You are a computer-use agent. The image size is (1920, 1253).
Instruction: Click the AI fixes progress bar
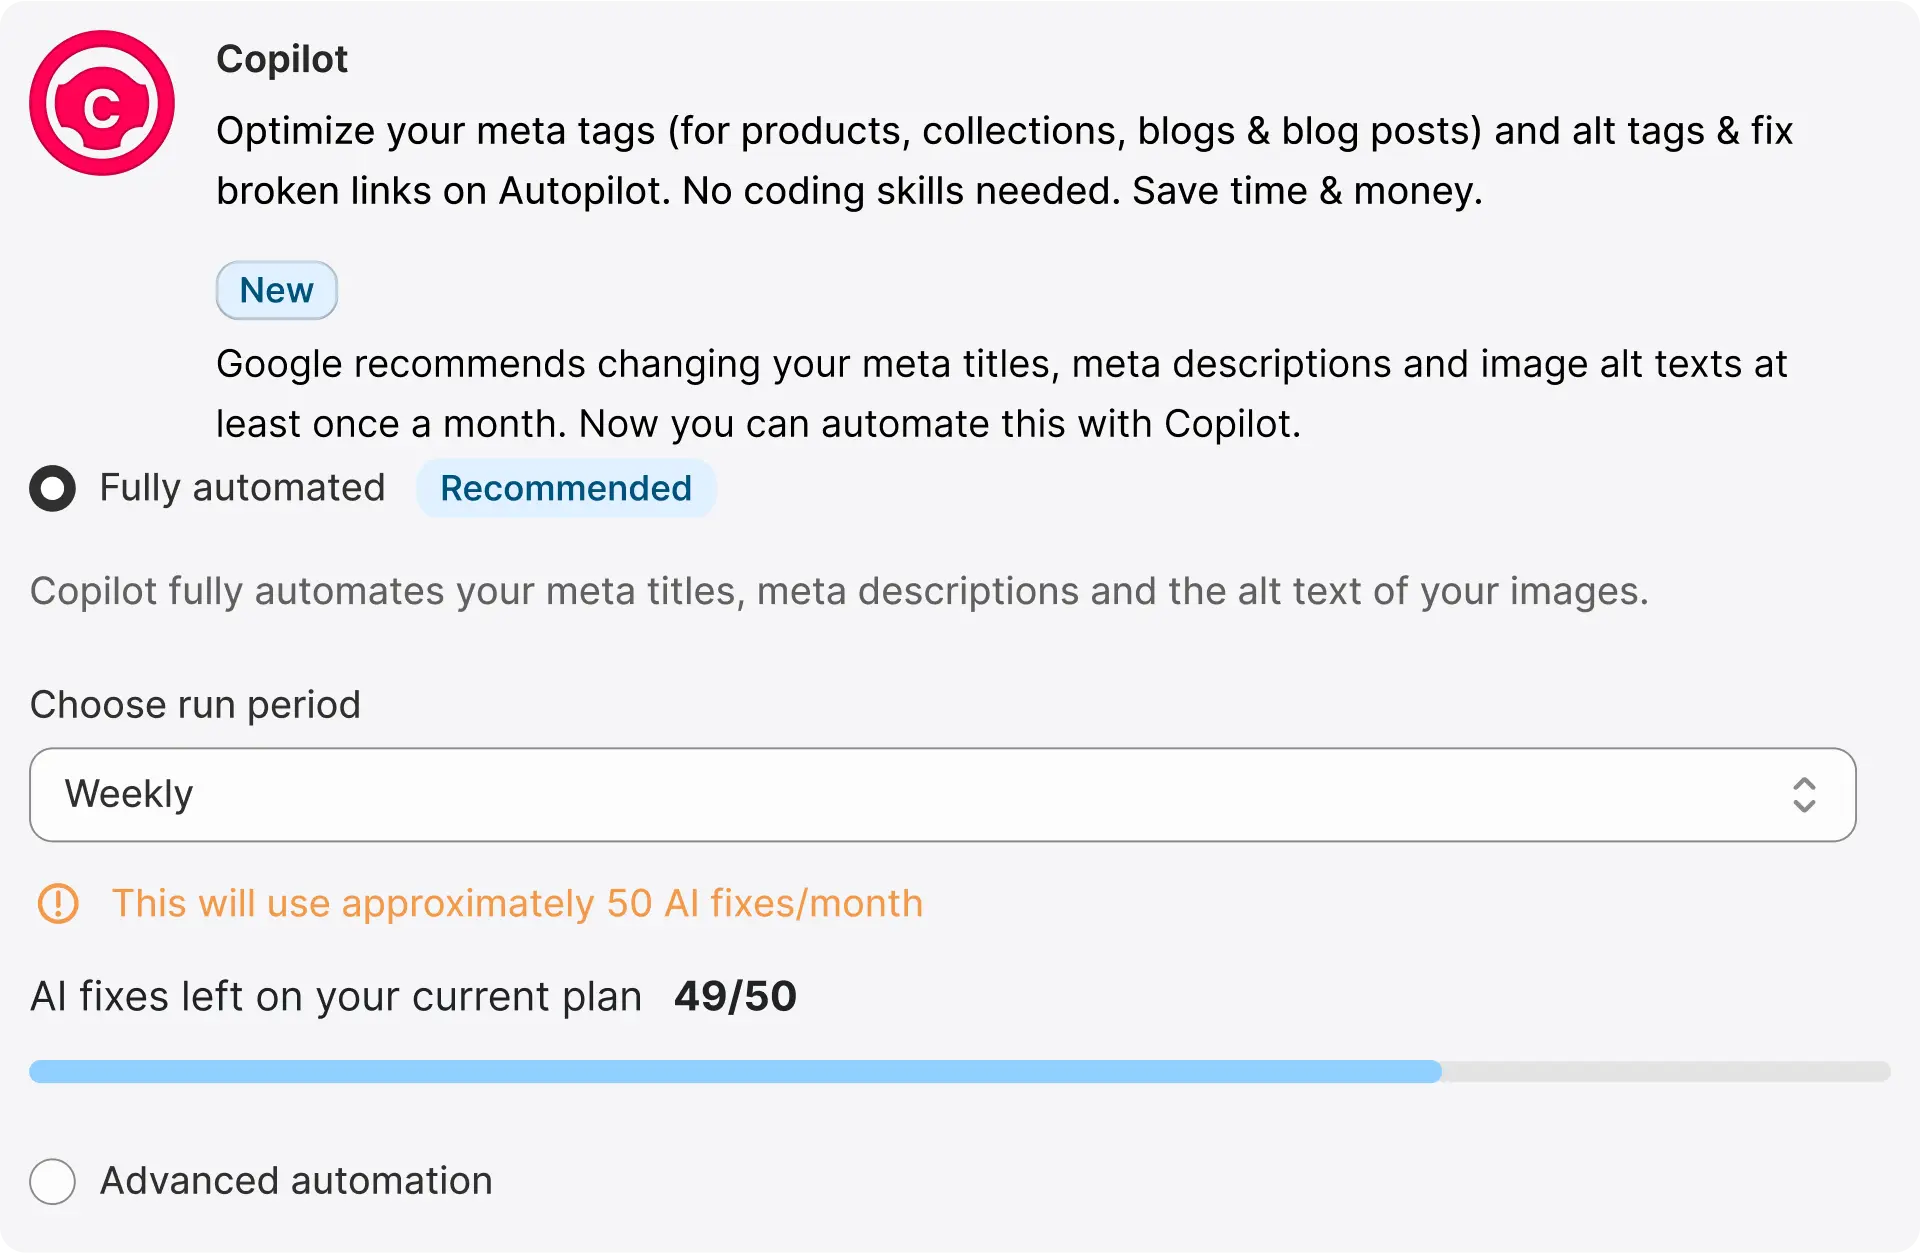960,1071
